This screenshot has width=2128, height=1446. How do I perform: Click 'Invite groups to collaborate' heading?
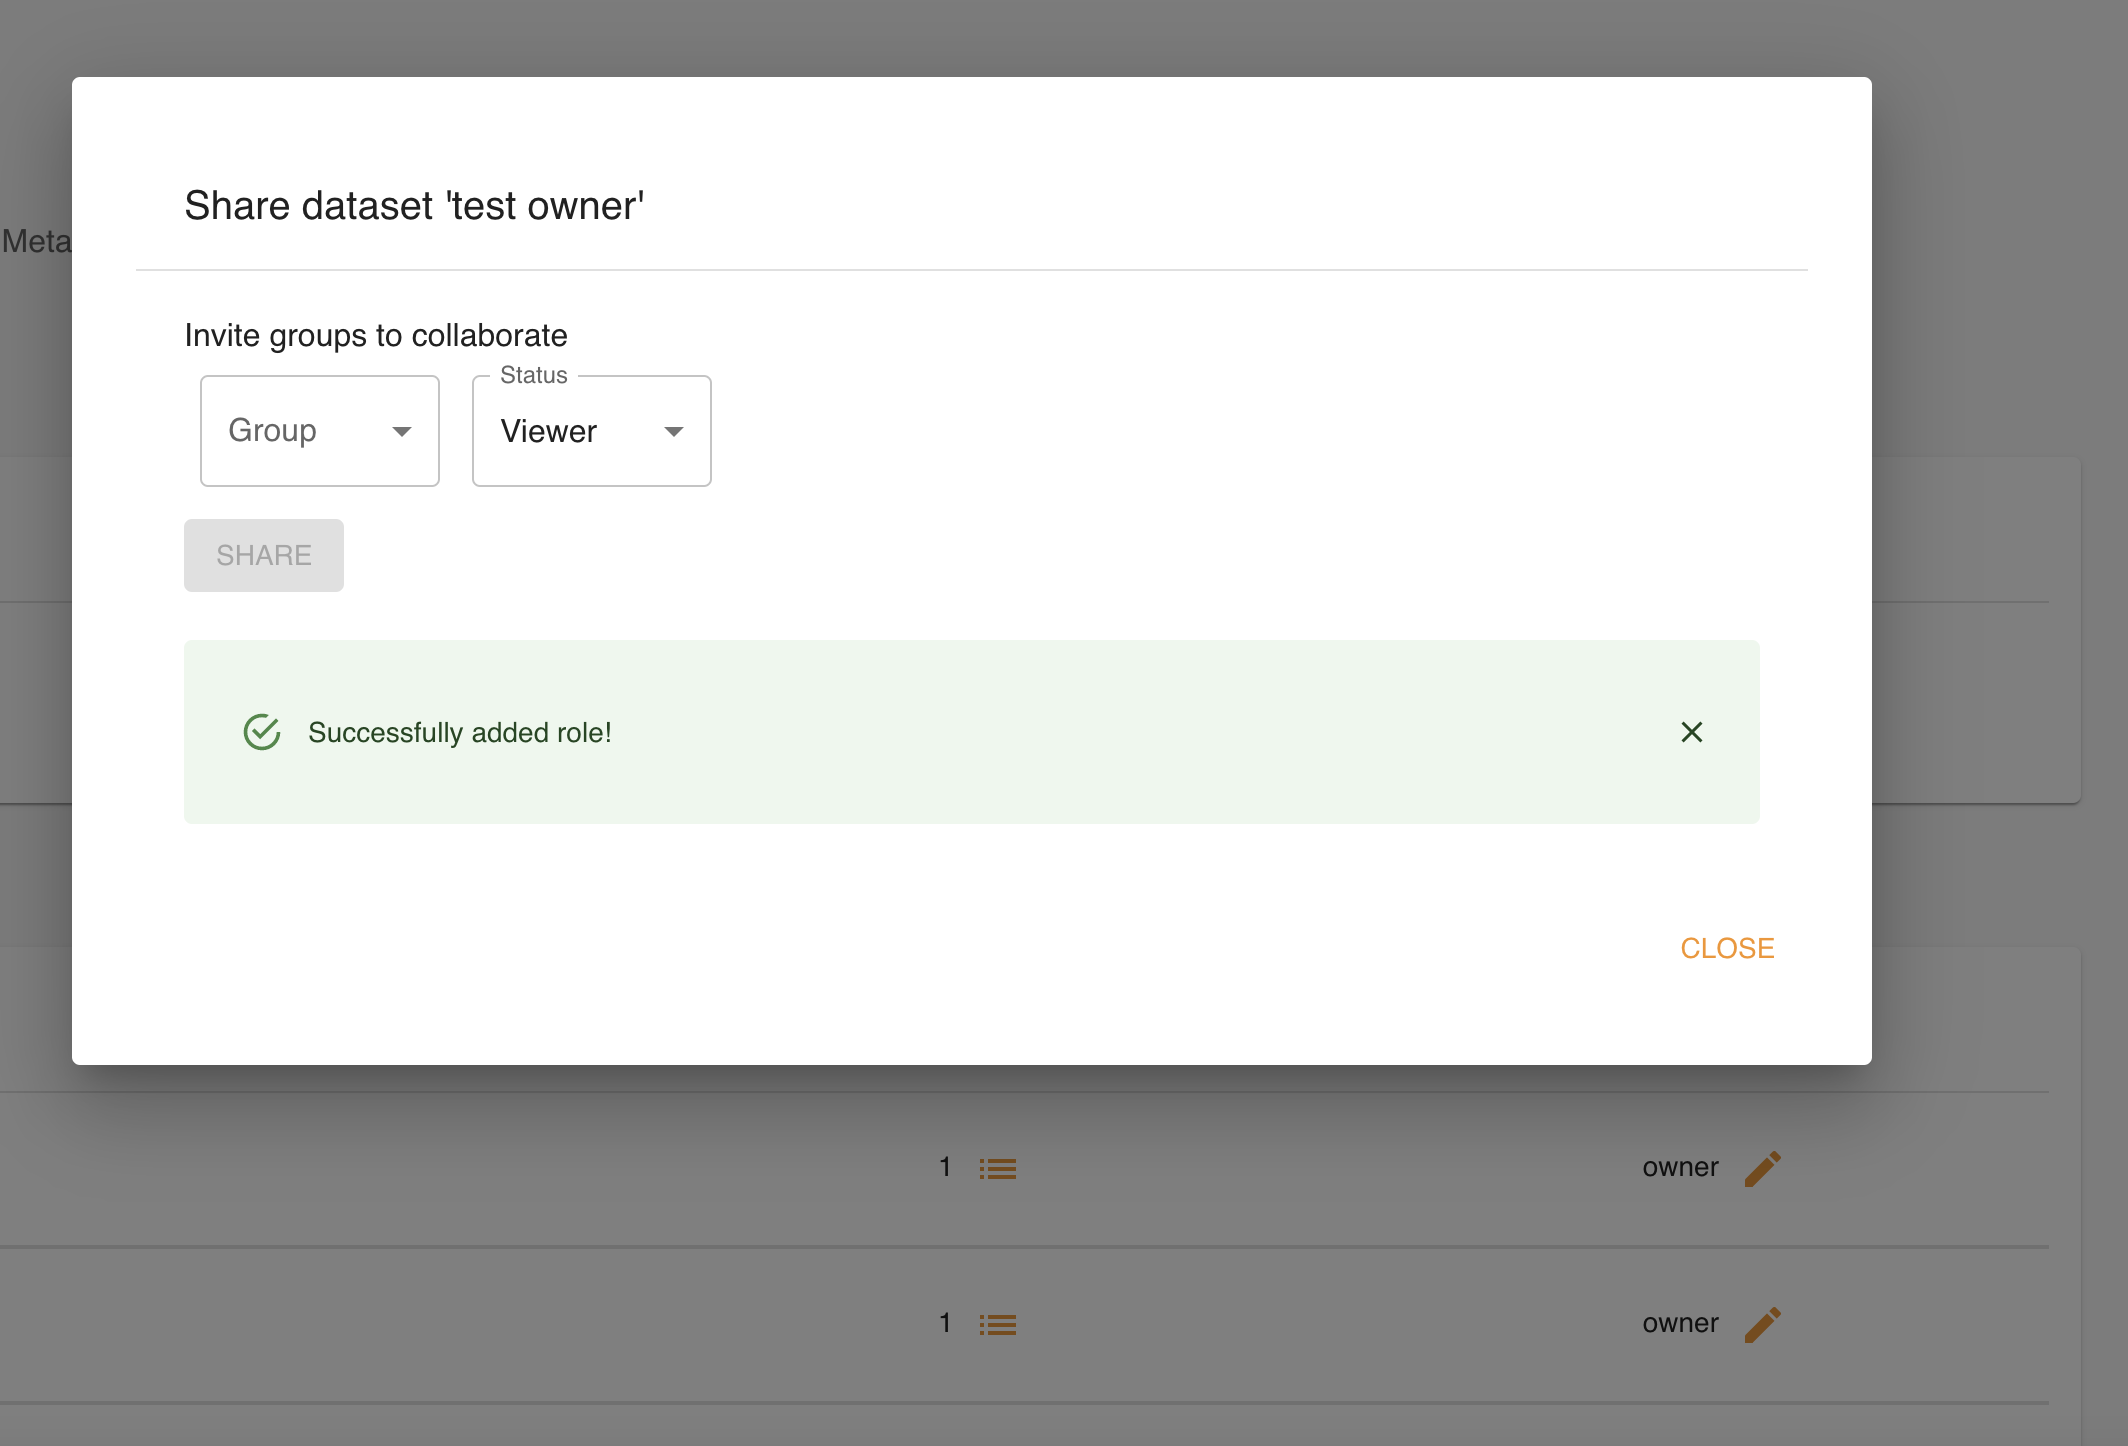click(376, 335)
